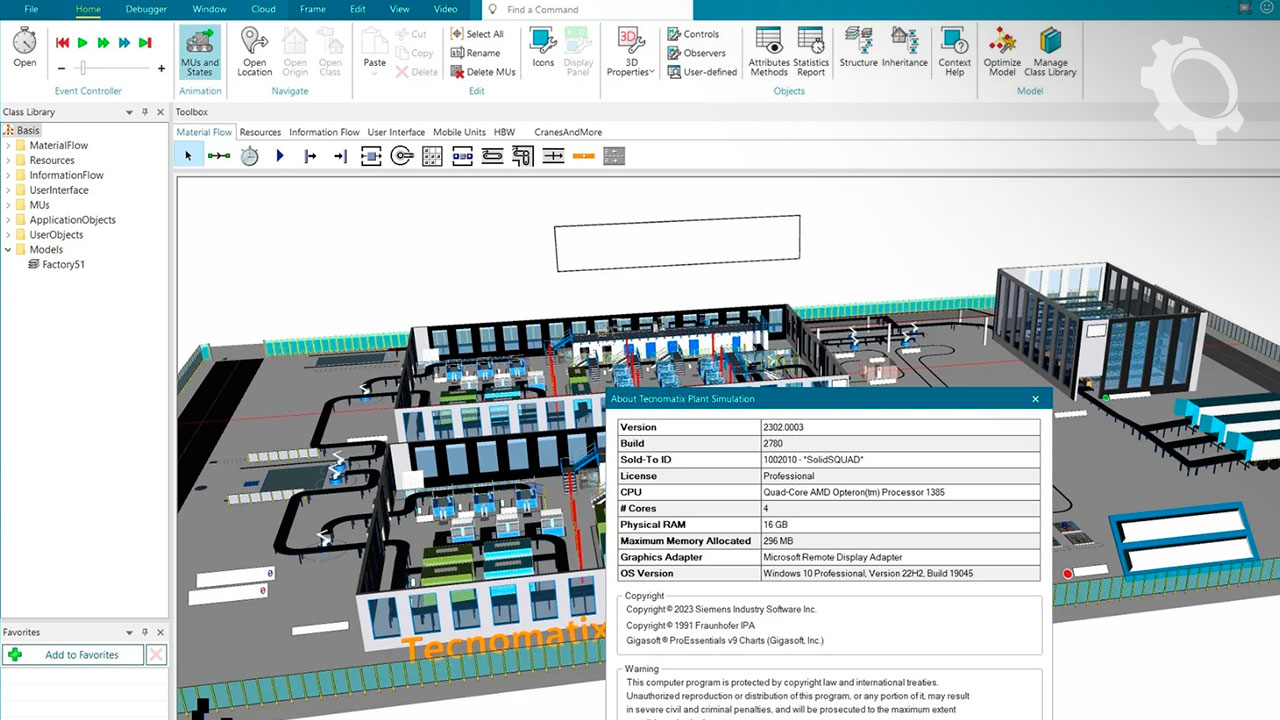Click Rename in Edit group
The height and width of the screenshot is (720, 1280).
click(x=475, y=53)
